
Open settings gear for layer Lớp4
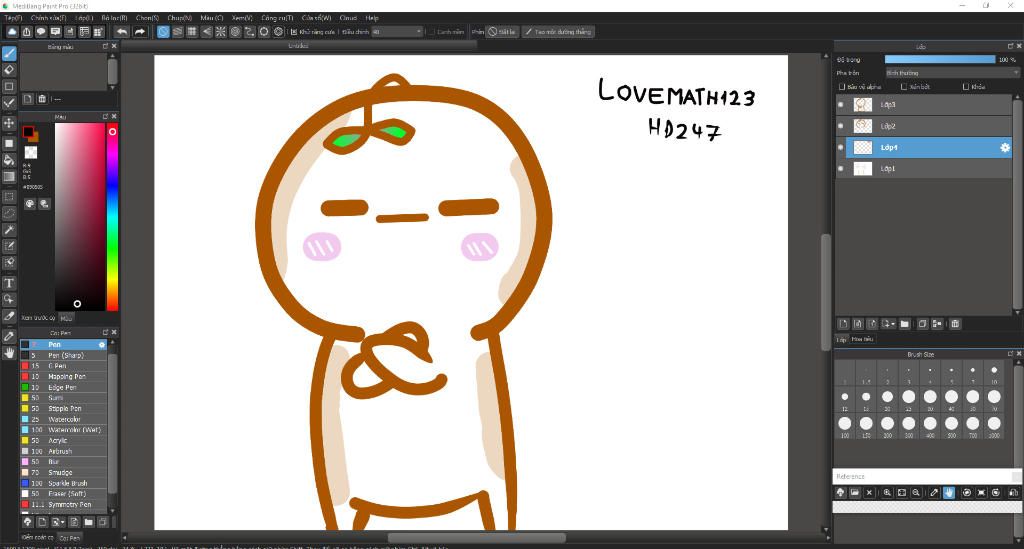click(x=1005, y=148)
